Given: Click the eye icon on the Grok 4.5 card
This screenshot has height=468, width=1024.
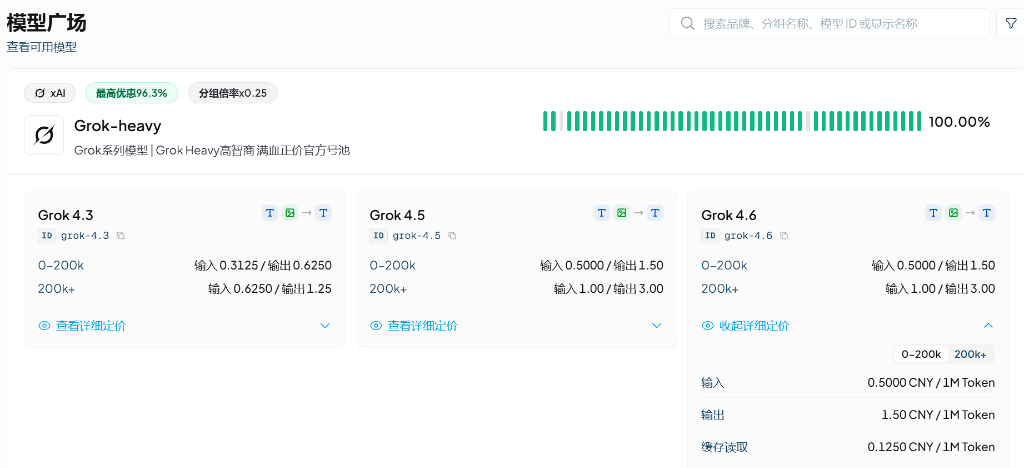Looking at the screenshot, I should coord(376,326).
